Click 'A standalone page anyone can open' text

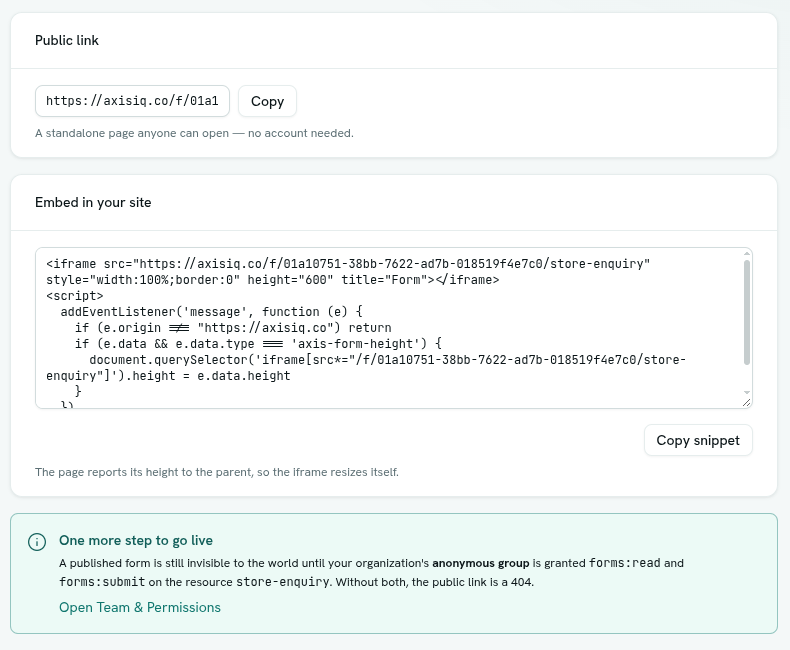194,133
